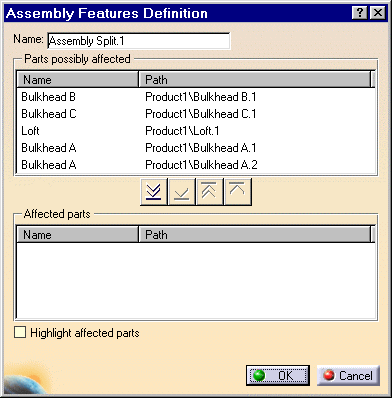Move all parts down to Affected parts
The height and width of the screenshot is (398, 392).
154,192
